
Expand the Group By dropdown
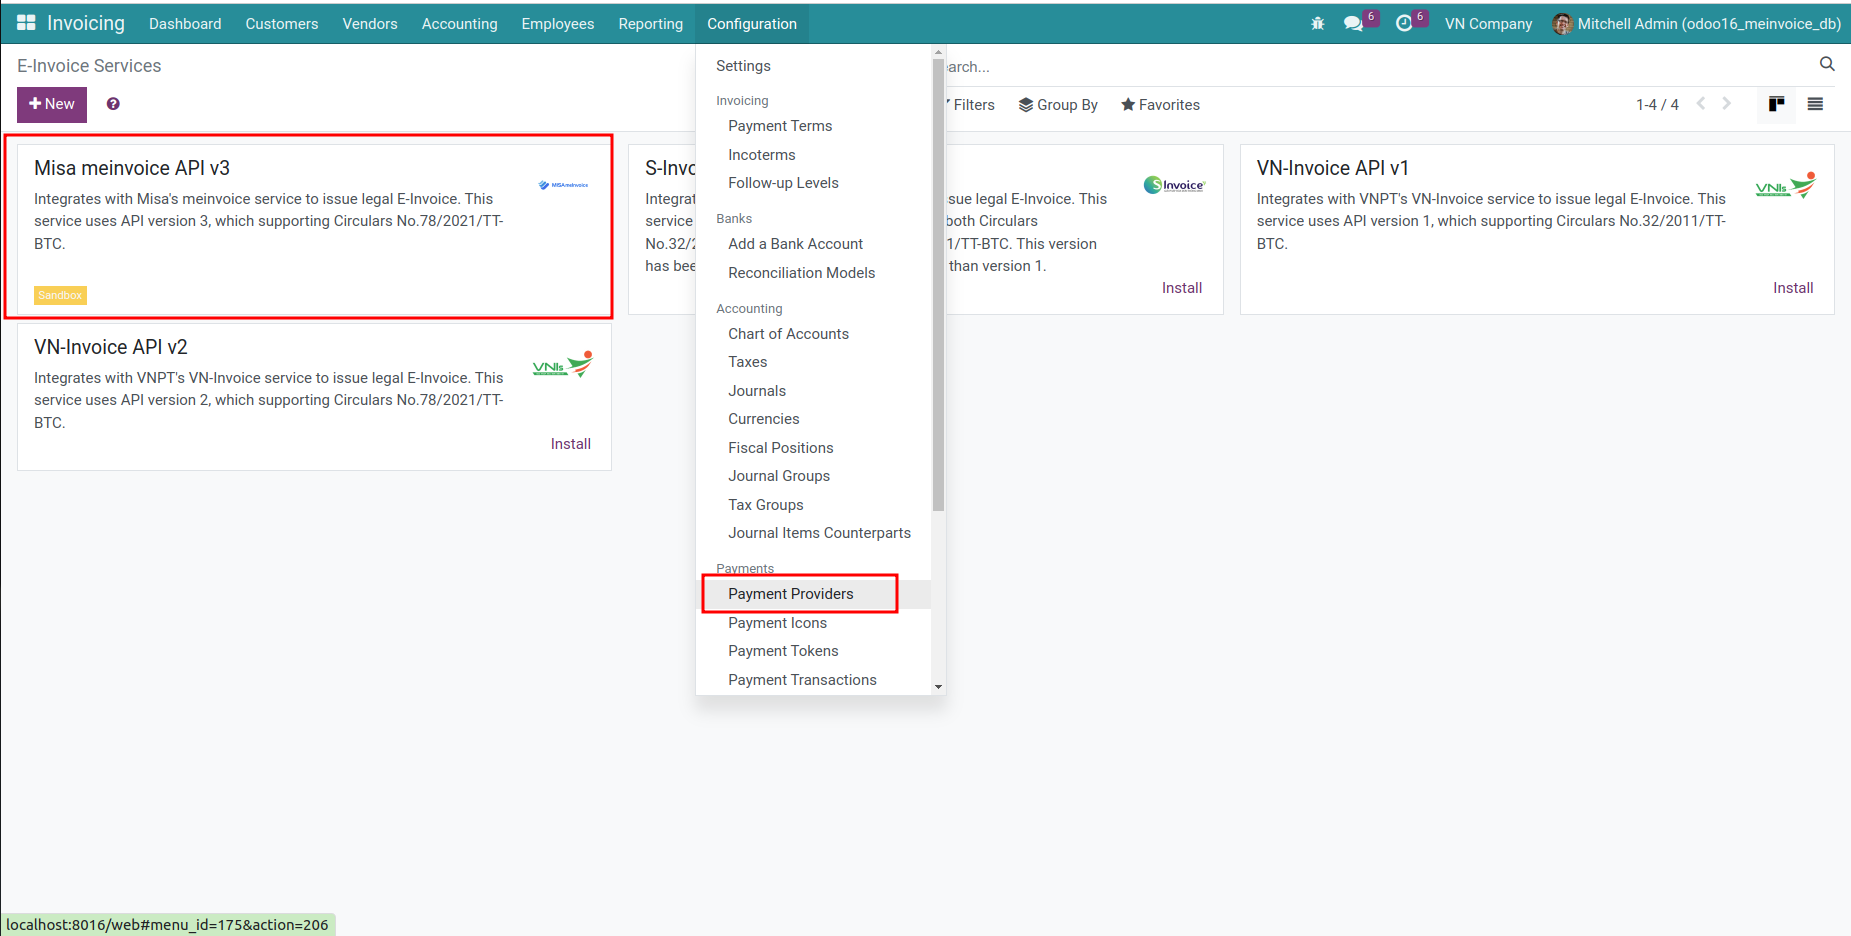pos(1058,105)
